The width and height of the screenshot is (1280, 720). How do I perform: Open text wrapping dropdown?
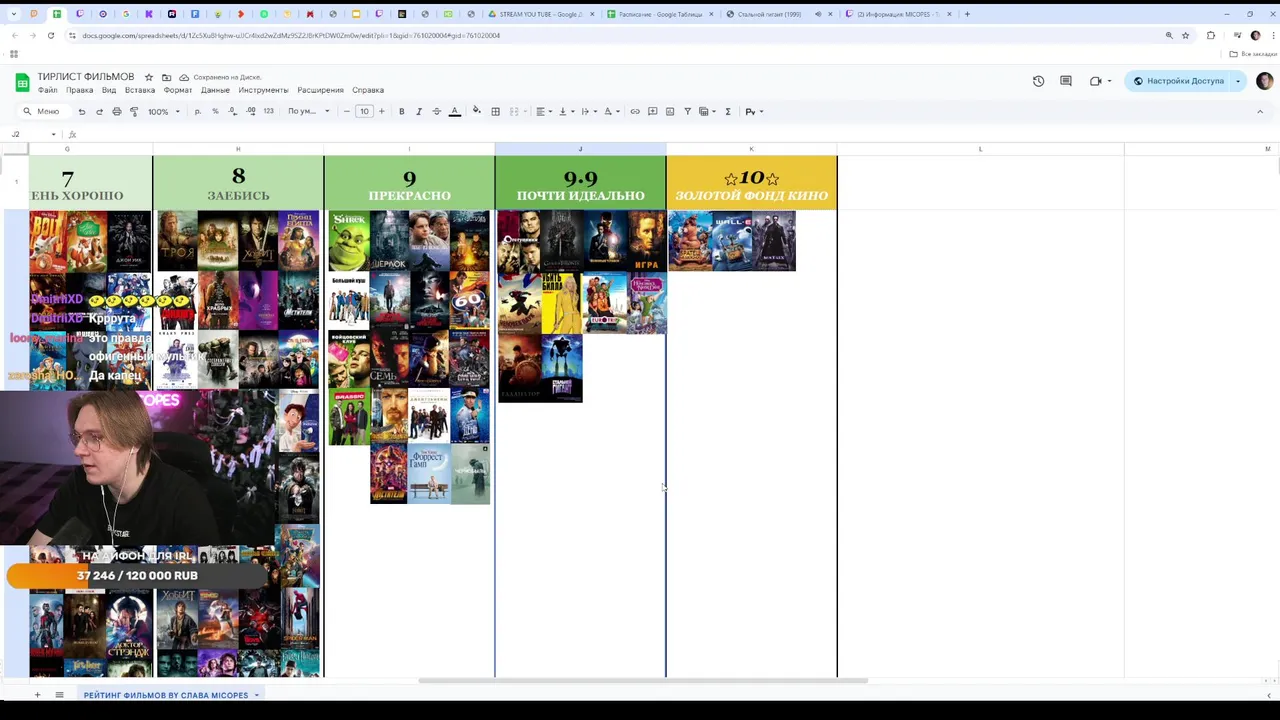[x=588, y=111]
